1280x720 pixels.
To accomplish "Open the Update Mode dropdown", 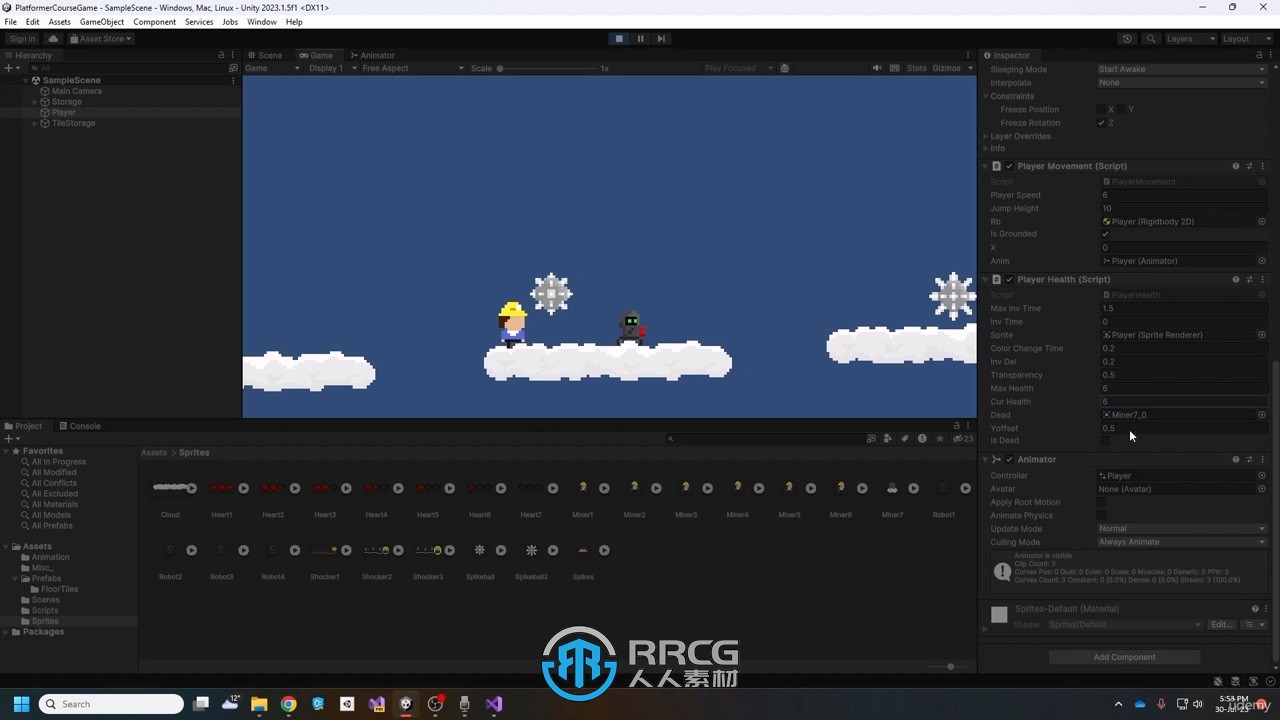I will point(1181,528).
